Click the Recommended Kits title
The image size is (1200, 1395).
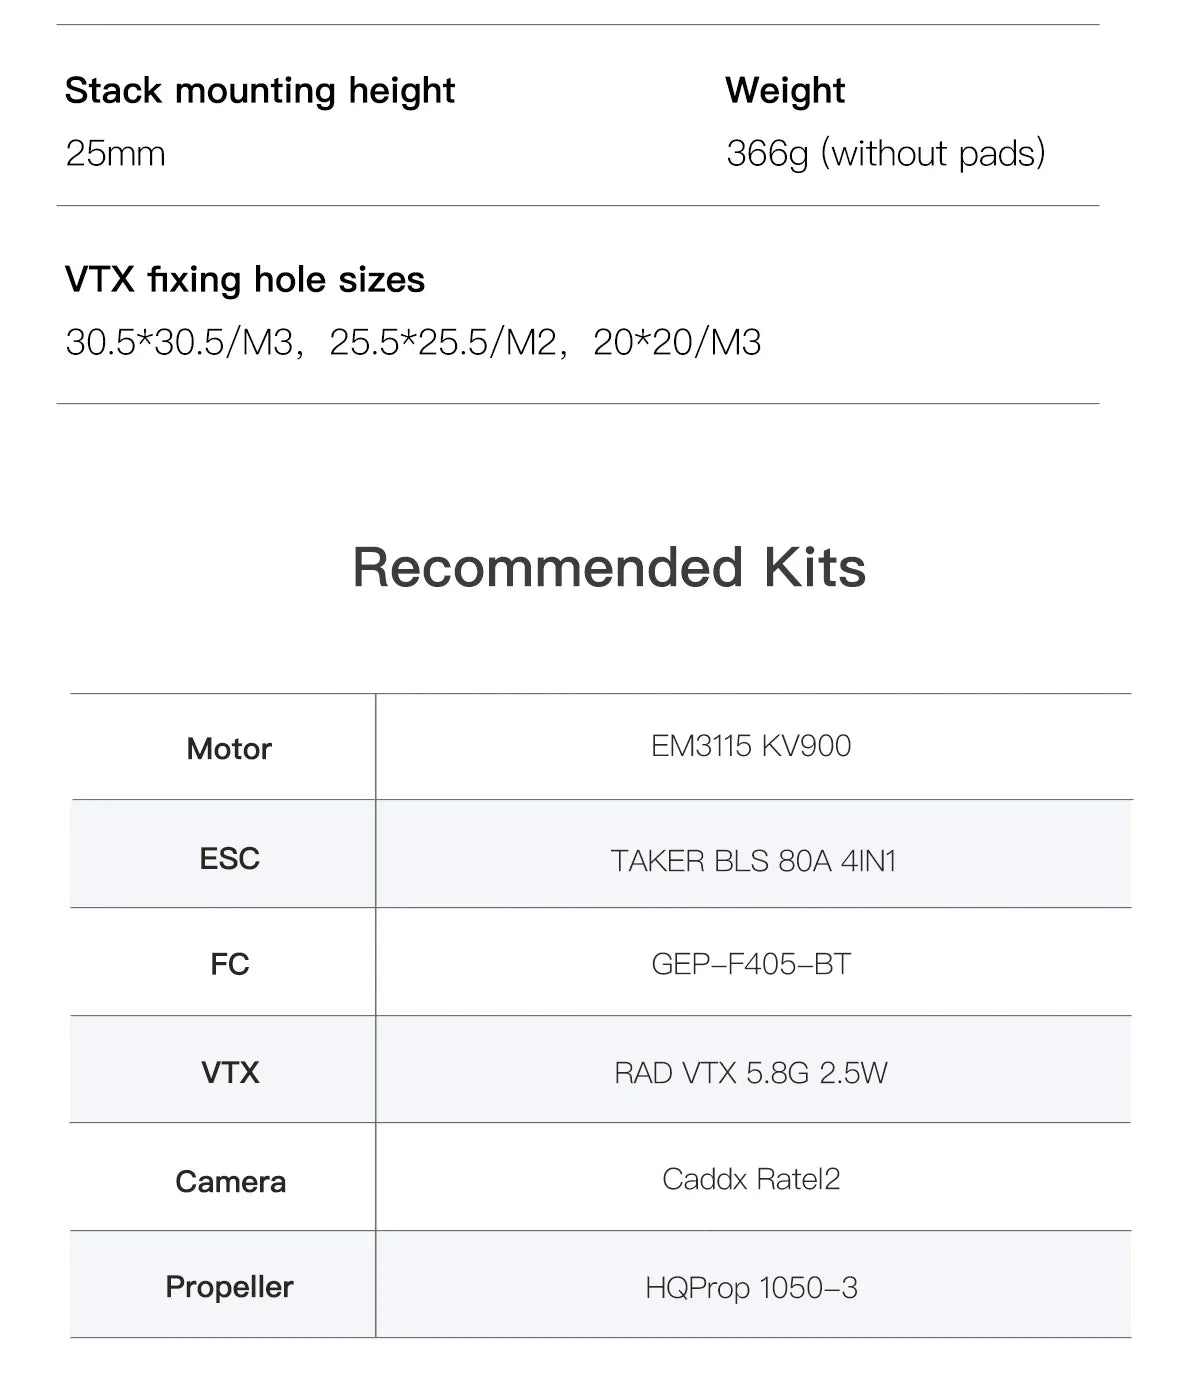609,567
